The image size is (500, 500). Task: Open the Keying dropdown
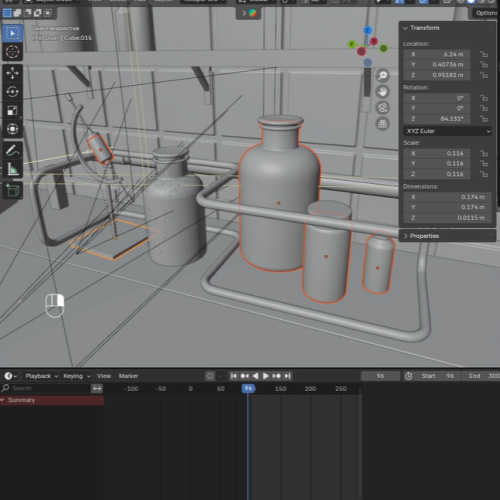tap(77, 376)
